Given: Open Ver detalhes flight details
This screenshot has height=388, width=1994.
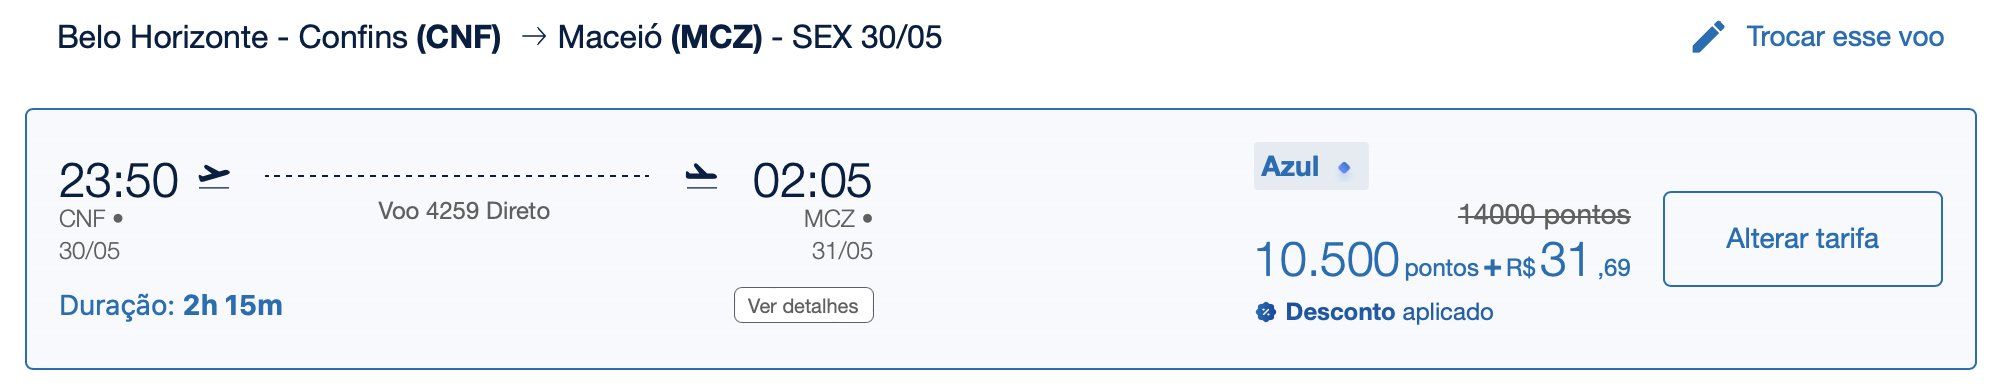Looking at the screenshot, I should click(804, 306).
